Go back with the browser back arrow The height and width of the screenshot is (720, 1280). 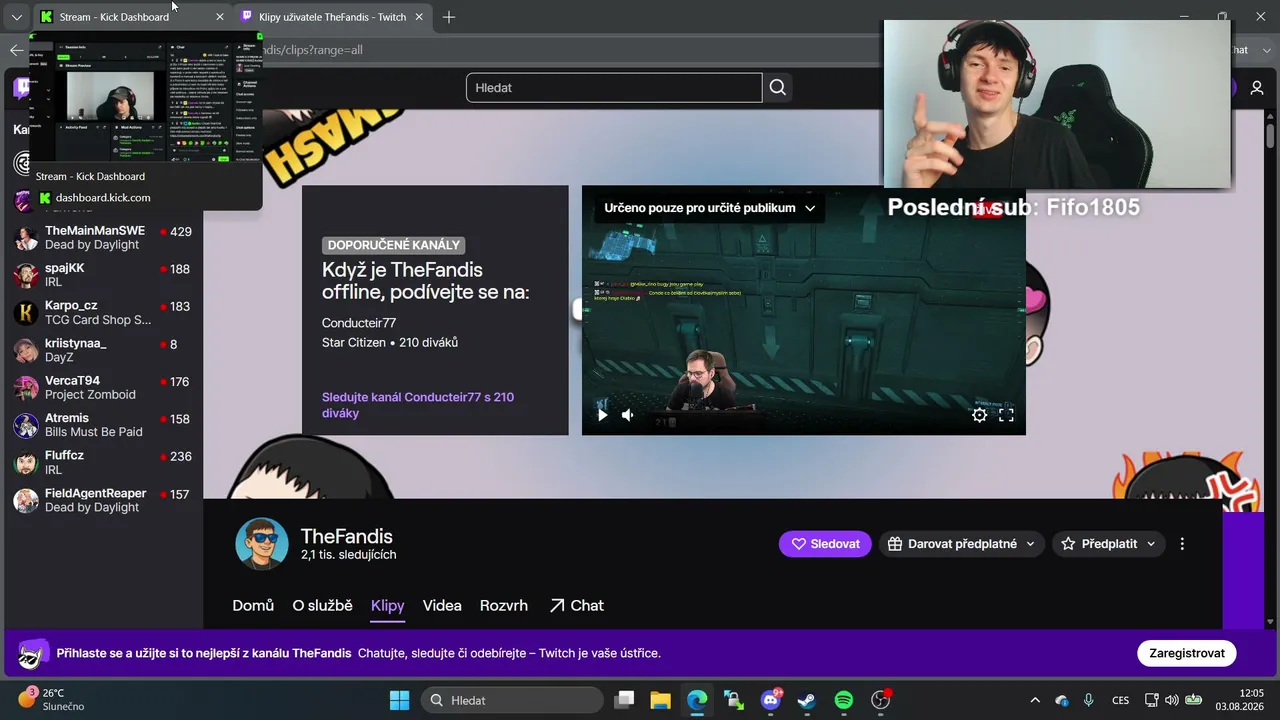pyautogui.click(x=16, y=50)
